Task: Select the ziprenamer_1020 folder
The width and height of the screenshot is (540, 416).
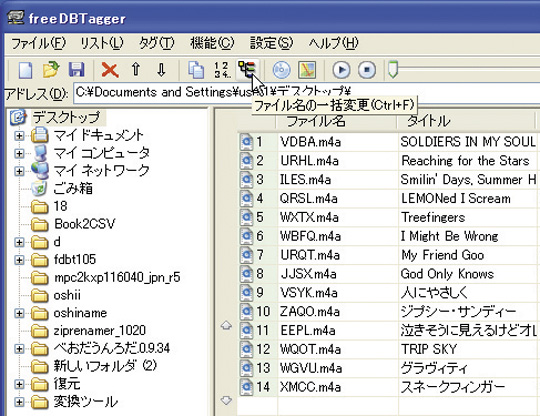Action: pos(100,331)
